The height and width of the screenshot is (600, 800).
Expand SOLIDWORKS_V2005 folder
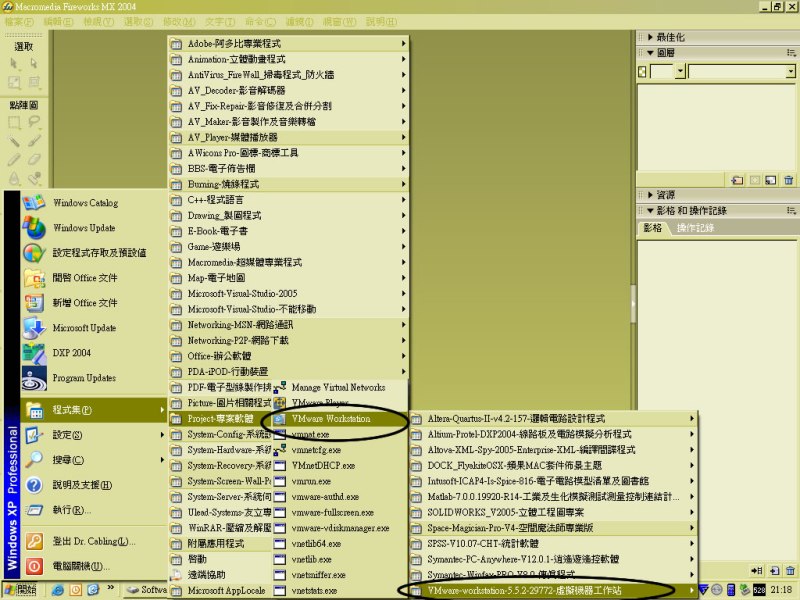point(554,513)
